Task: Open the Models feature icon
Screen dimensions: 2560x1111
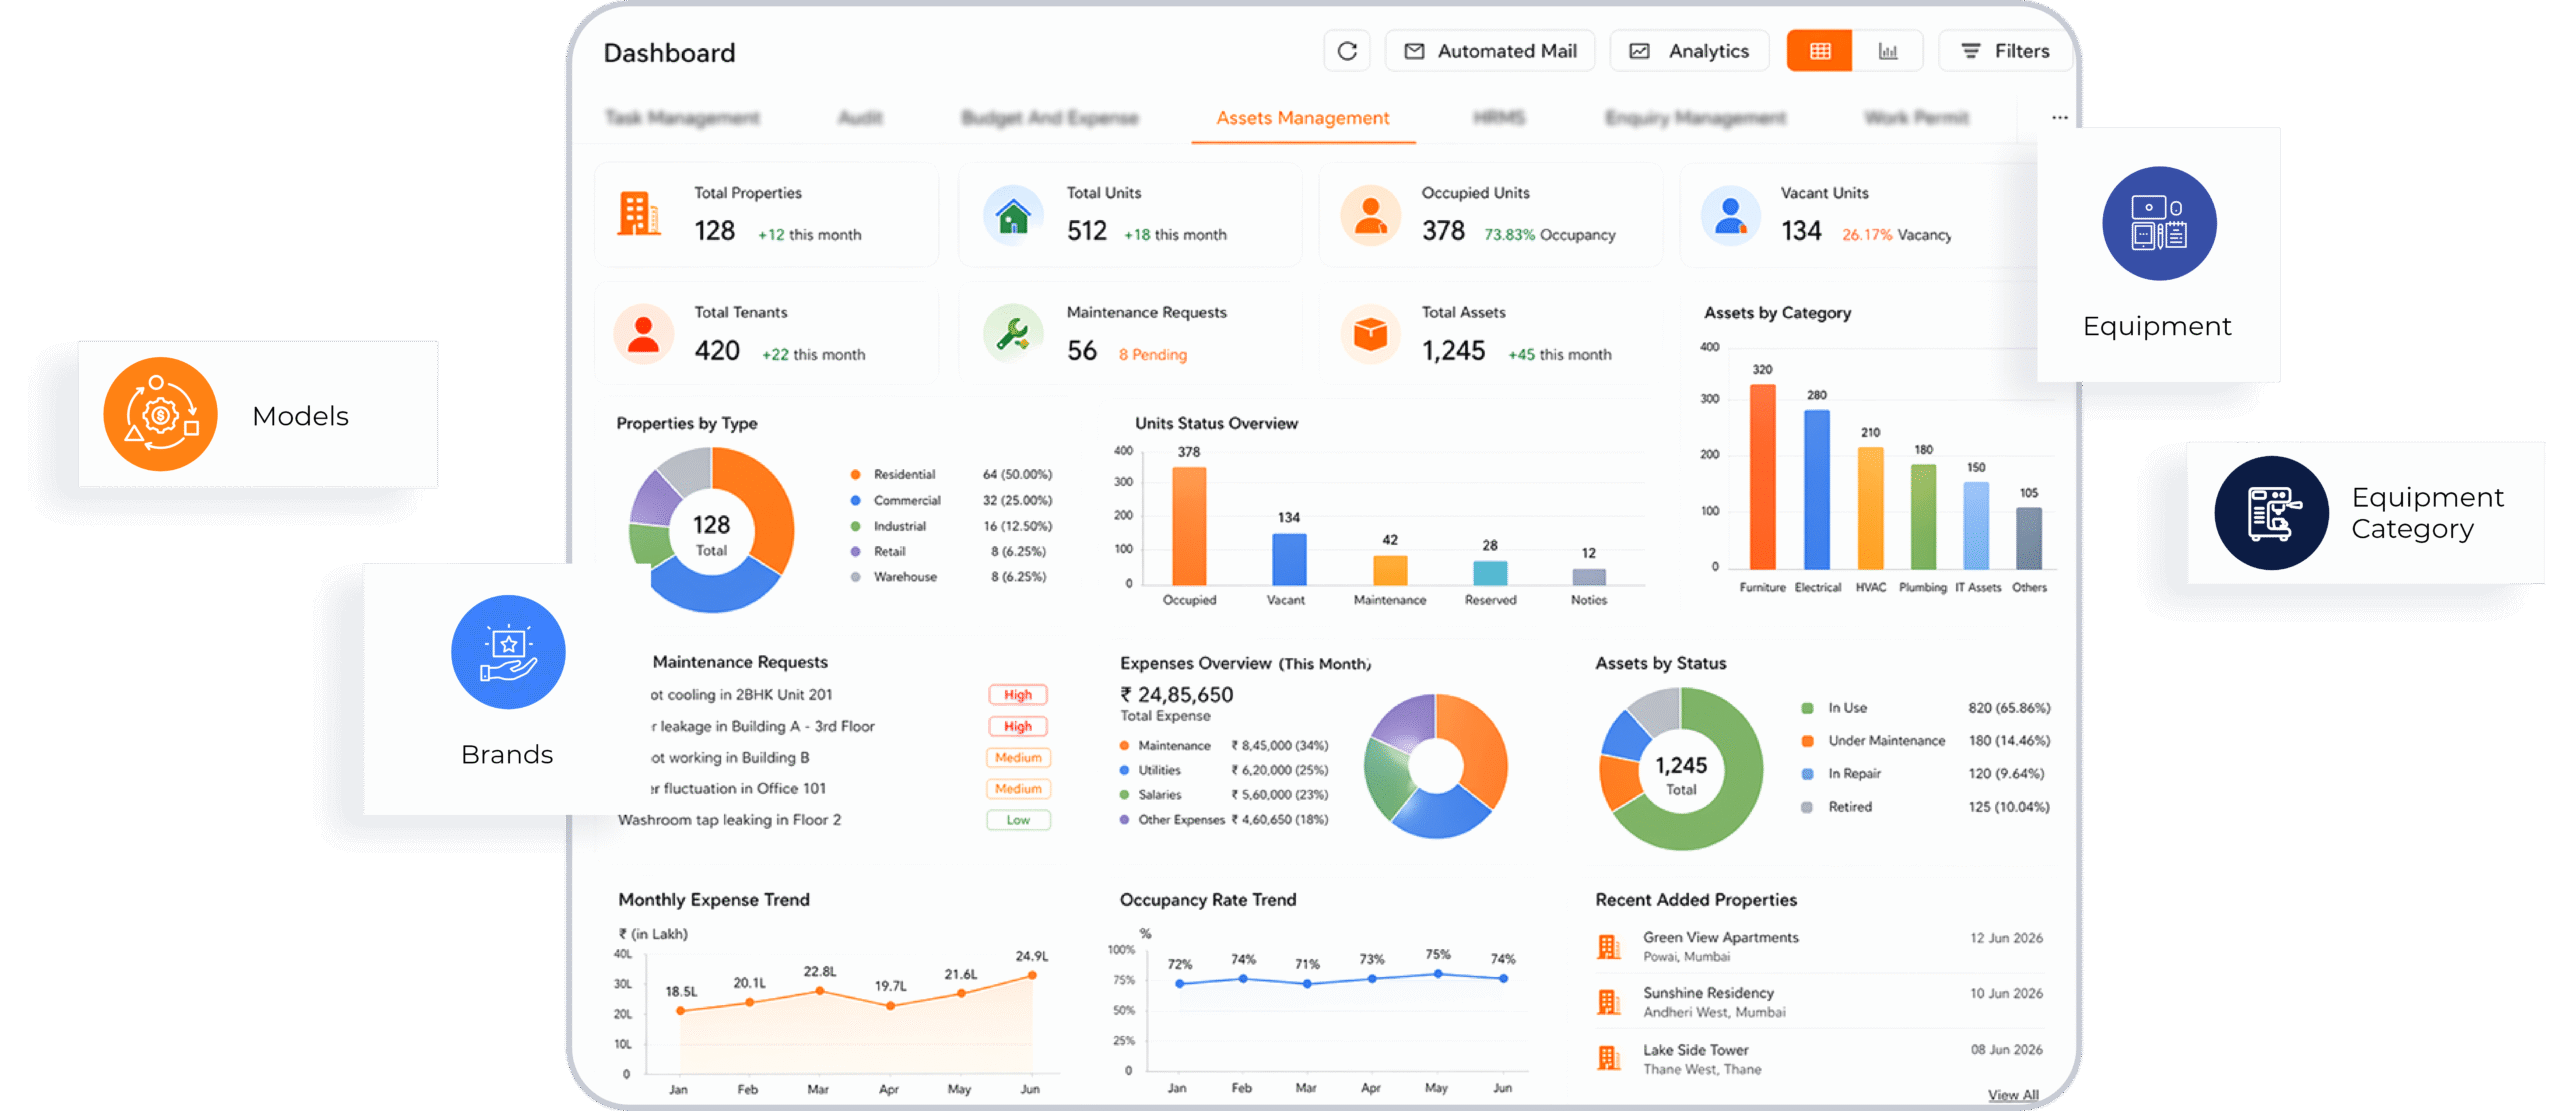Action: tap(160, 414)
